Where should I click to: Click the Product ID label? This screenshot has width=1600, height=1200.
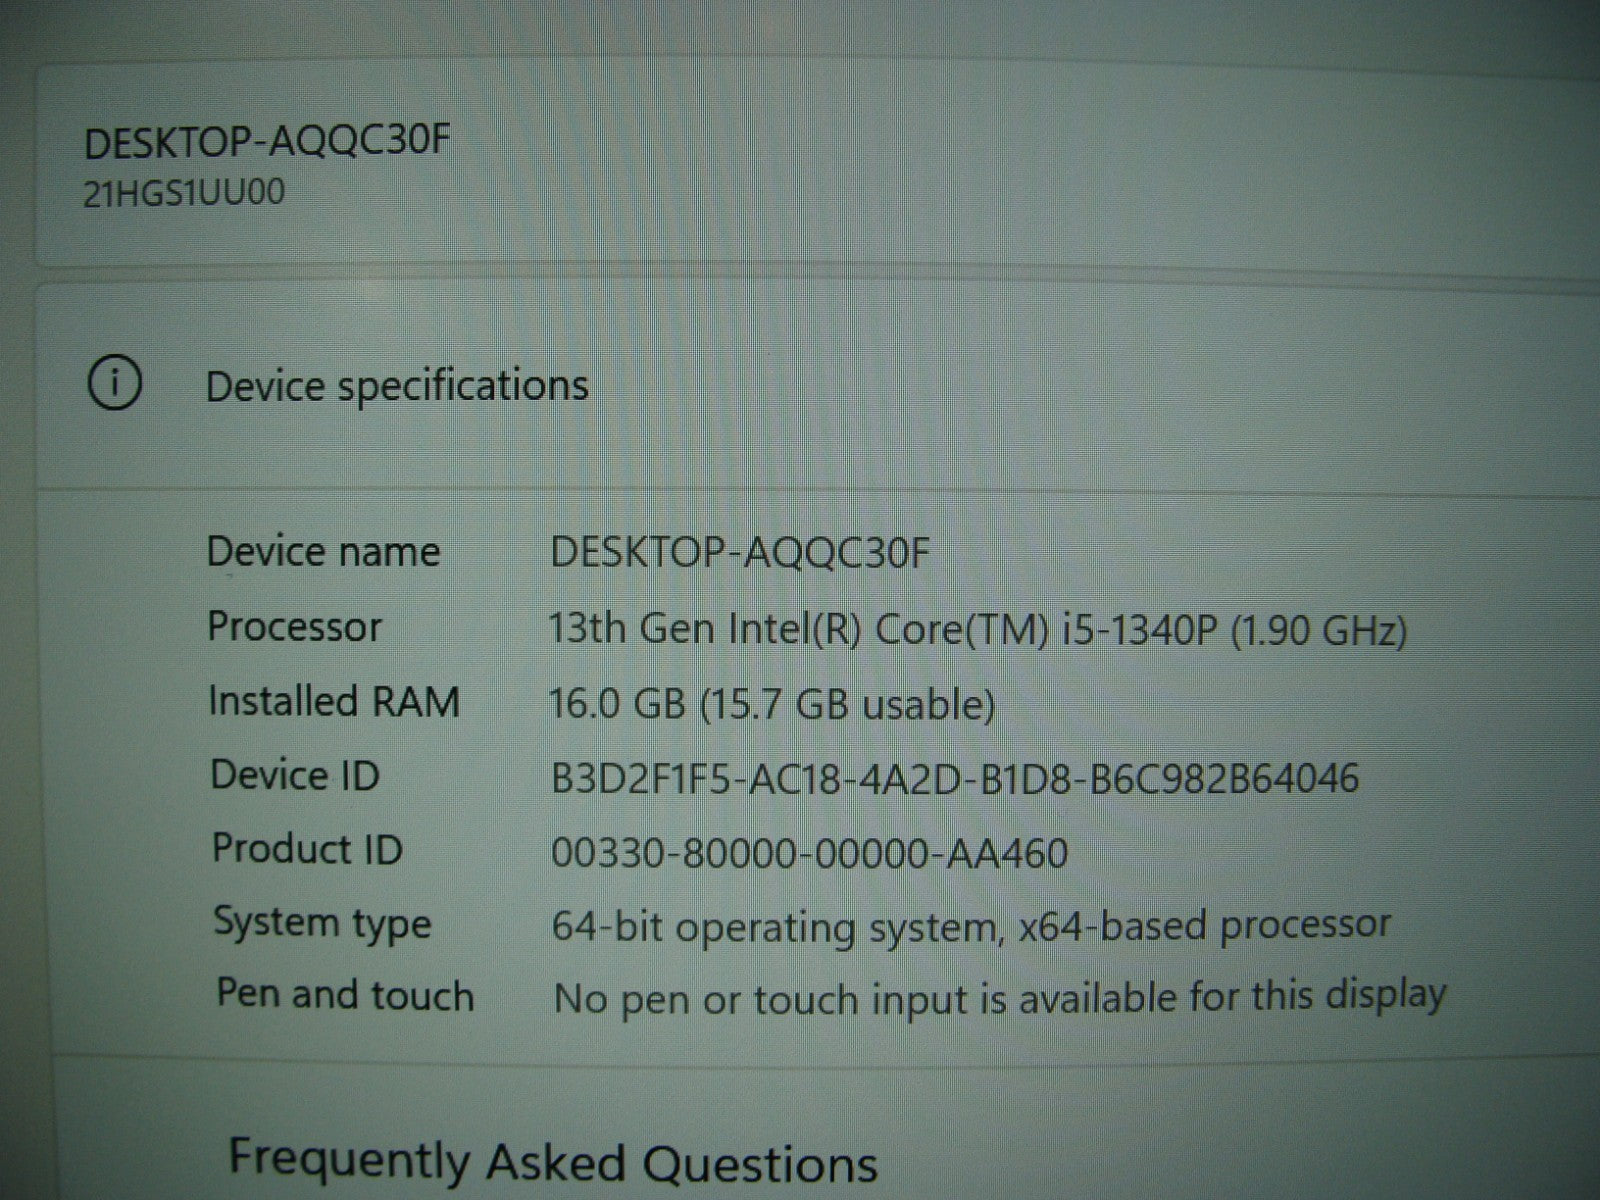[307, 849]
